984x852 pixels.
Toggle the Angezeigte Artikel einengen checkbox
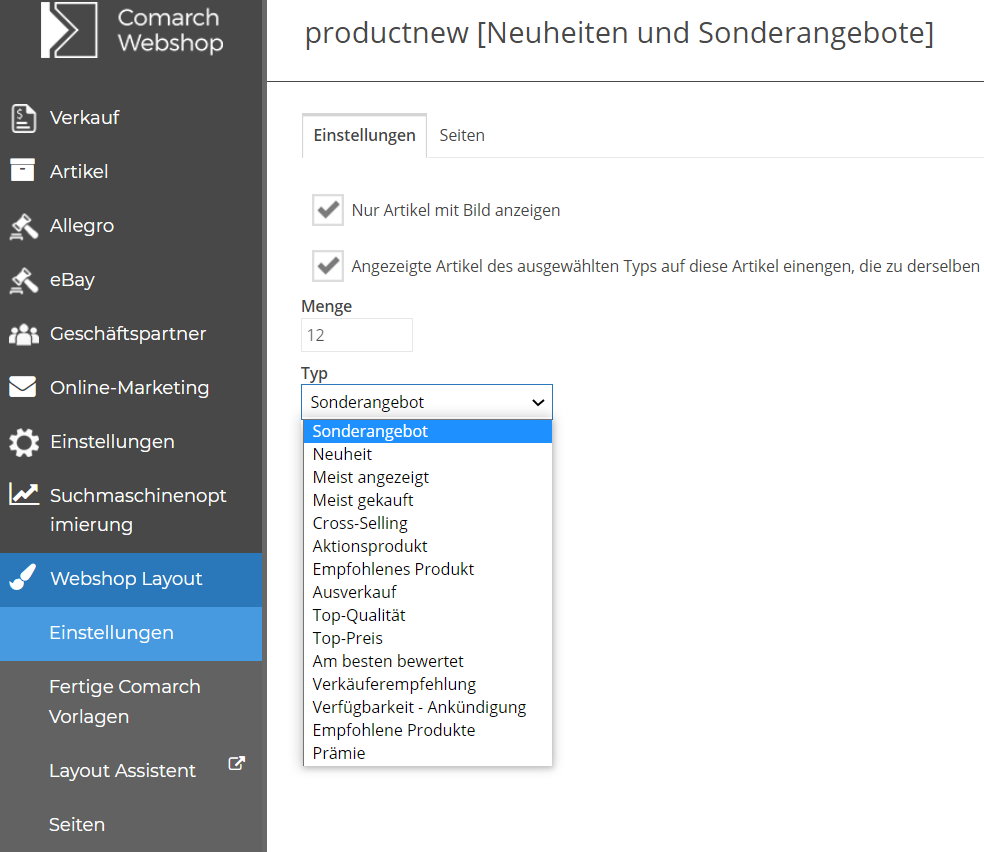point(328,266)
